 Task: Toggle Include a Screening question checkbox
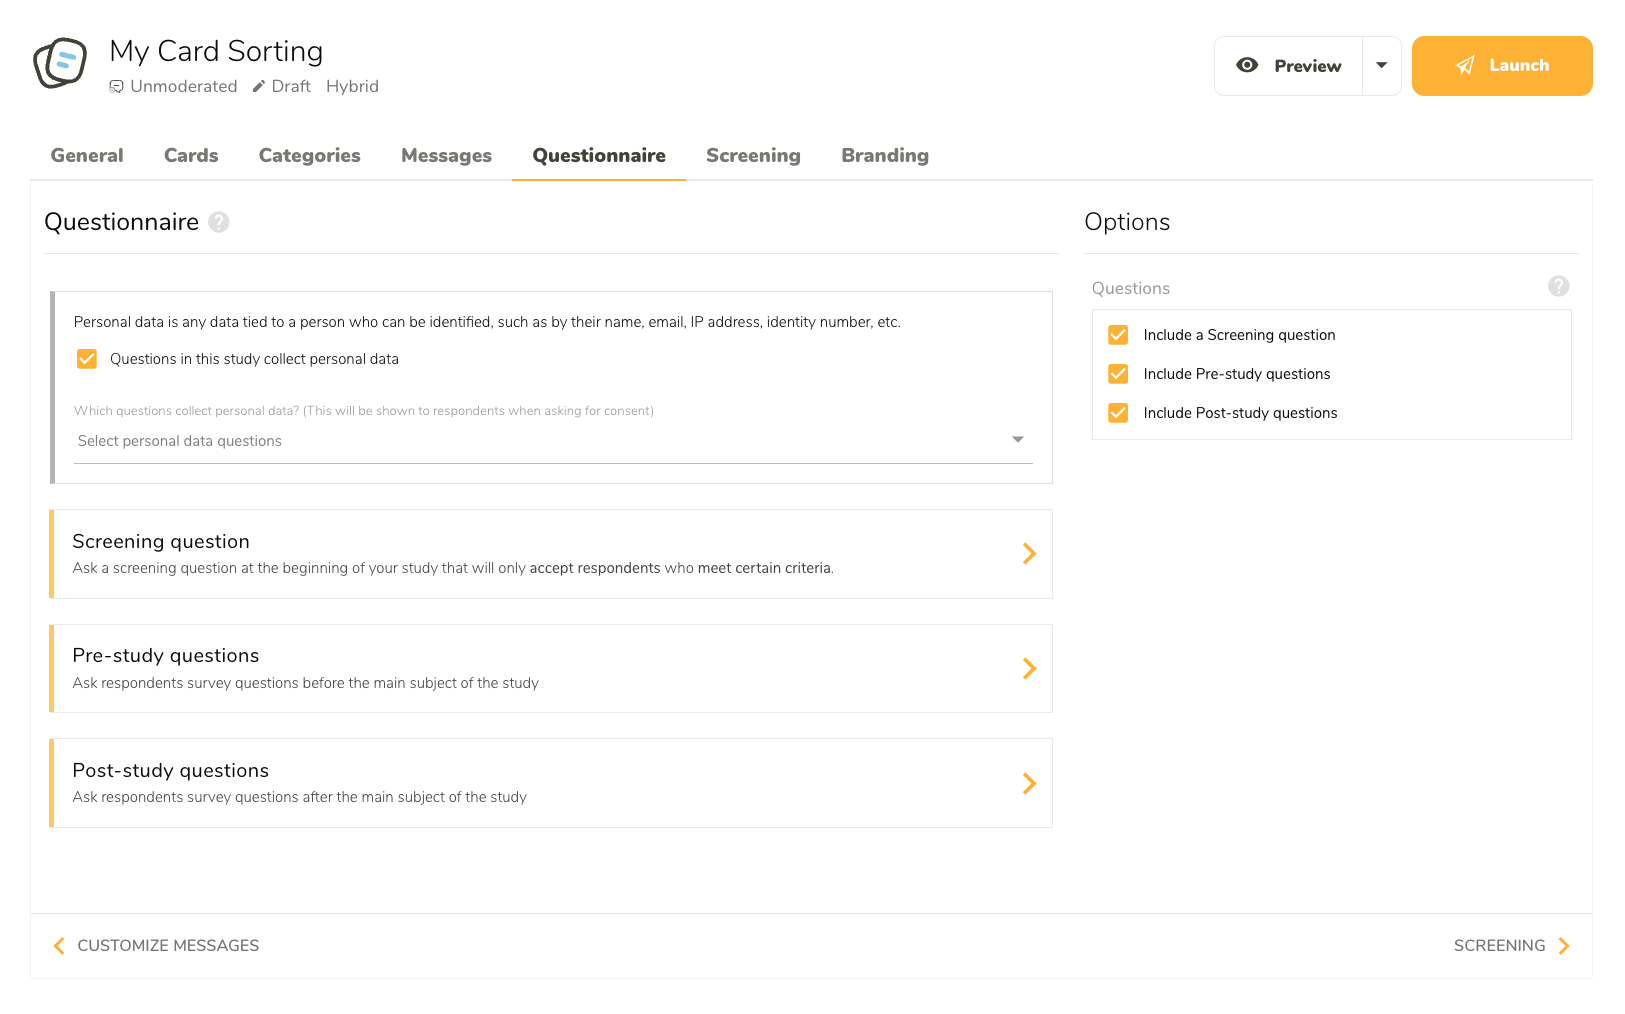click(x=1118, y=335)
